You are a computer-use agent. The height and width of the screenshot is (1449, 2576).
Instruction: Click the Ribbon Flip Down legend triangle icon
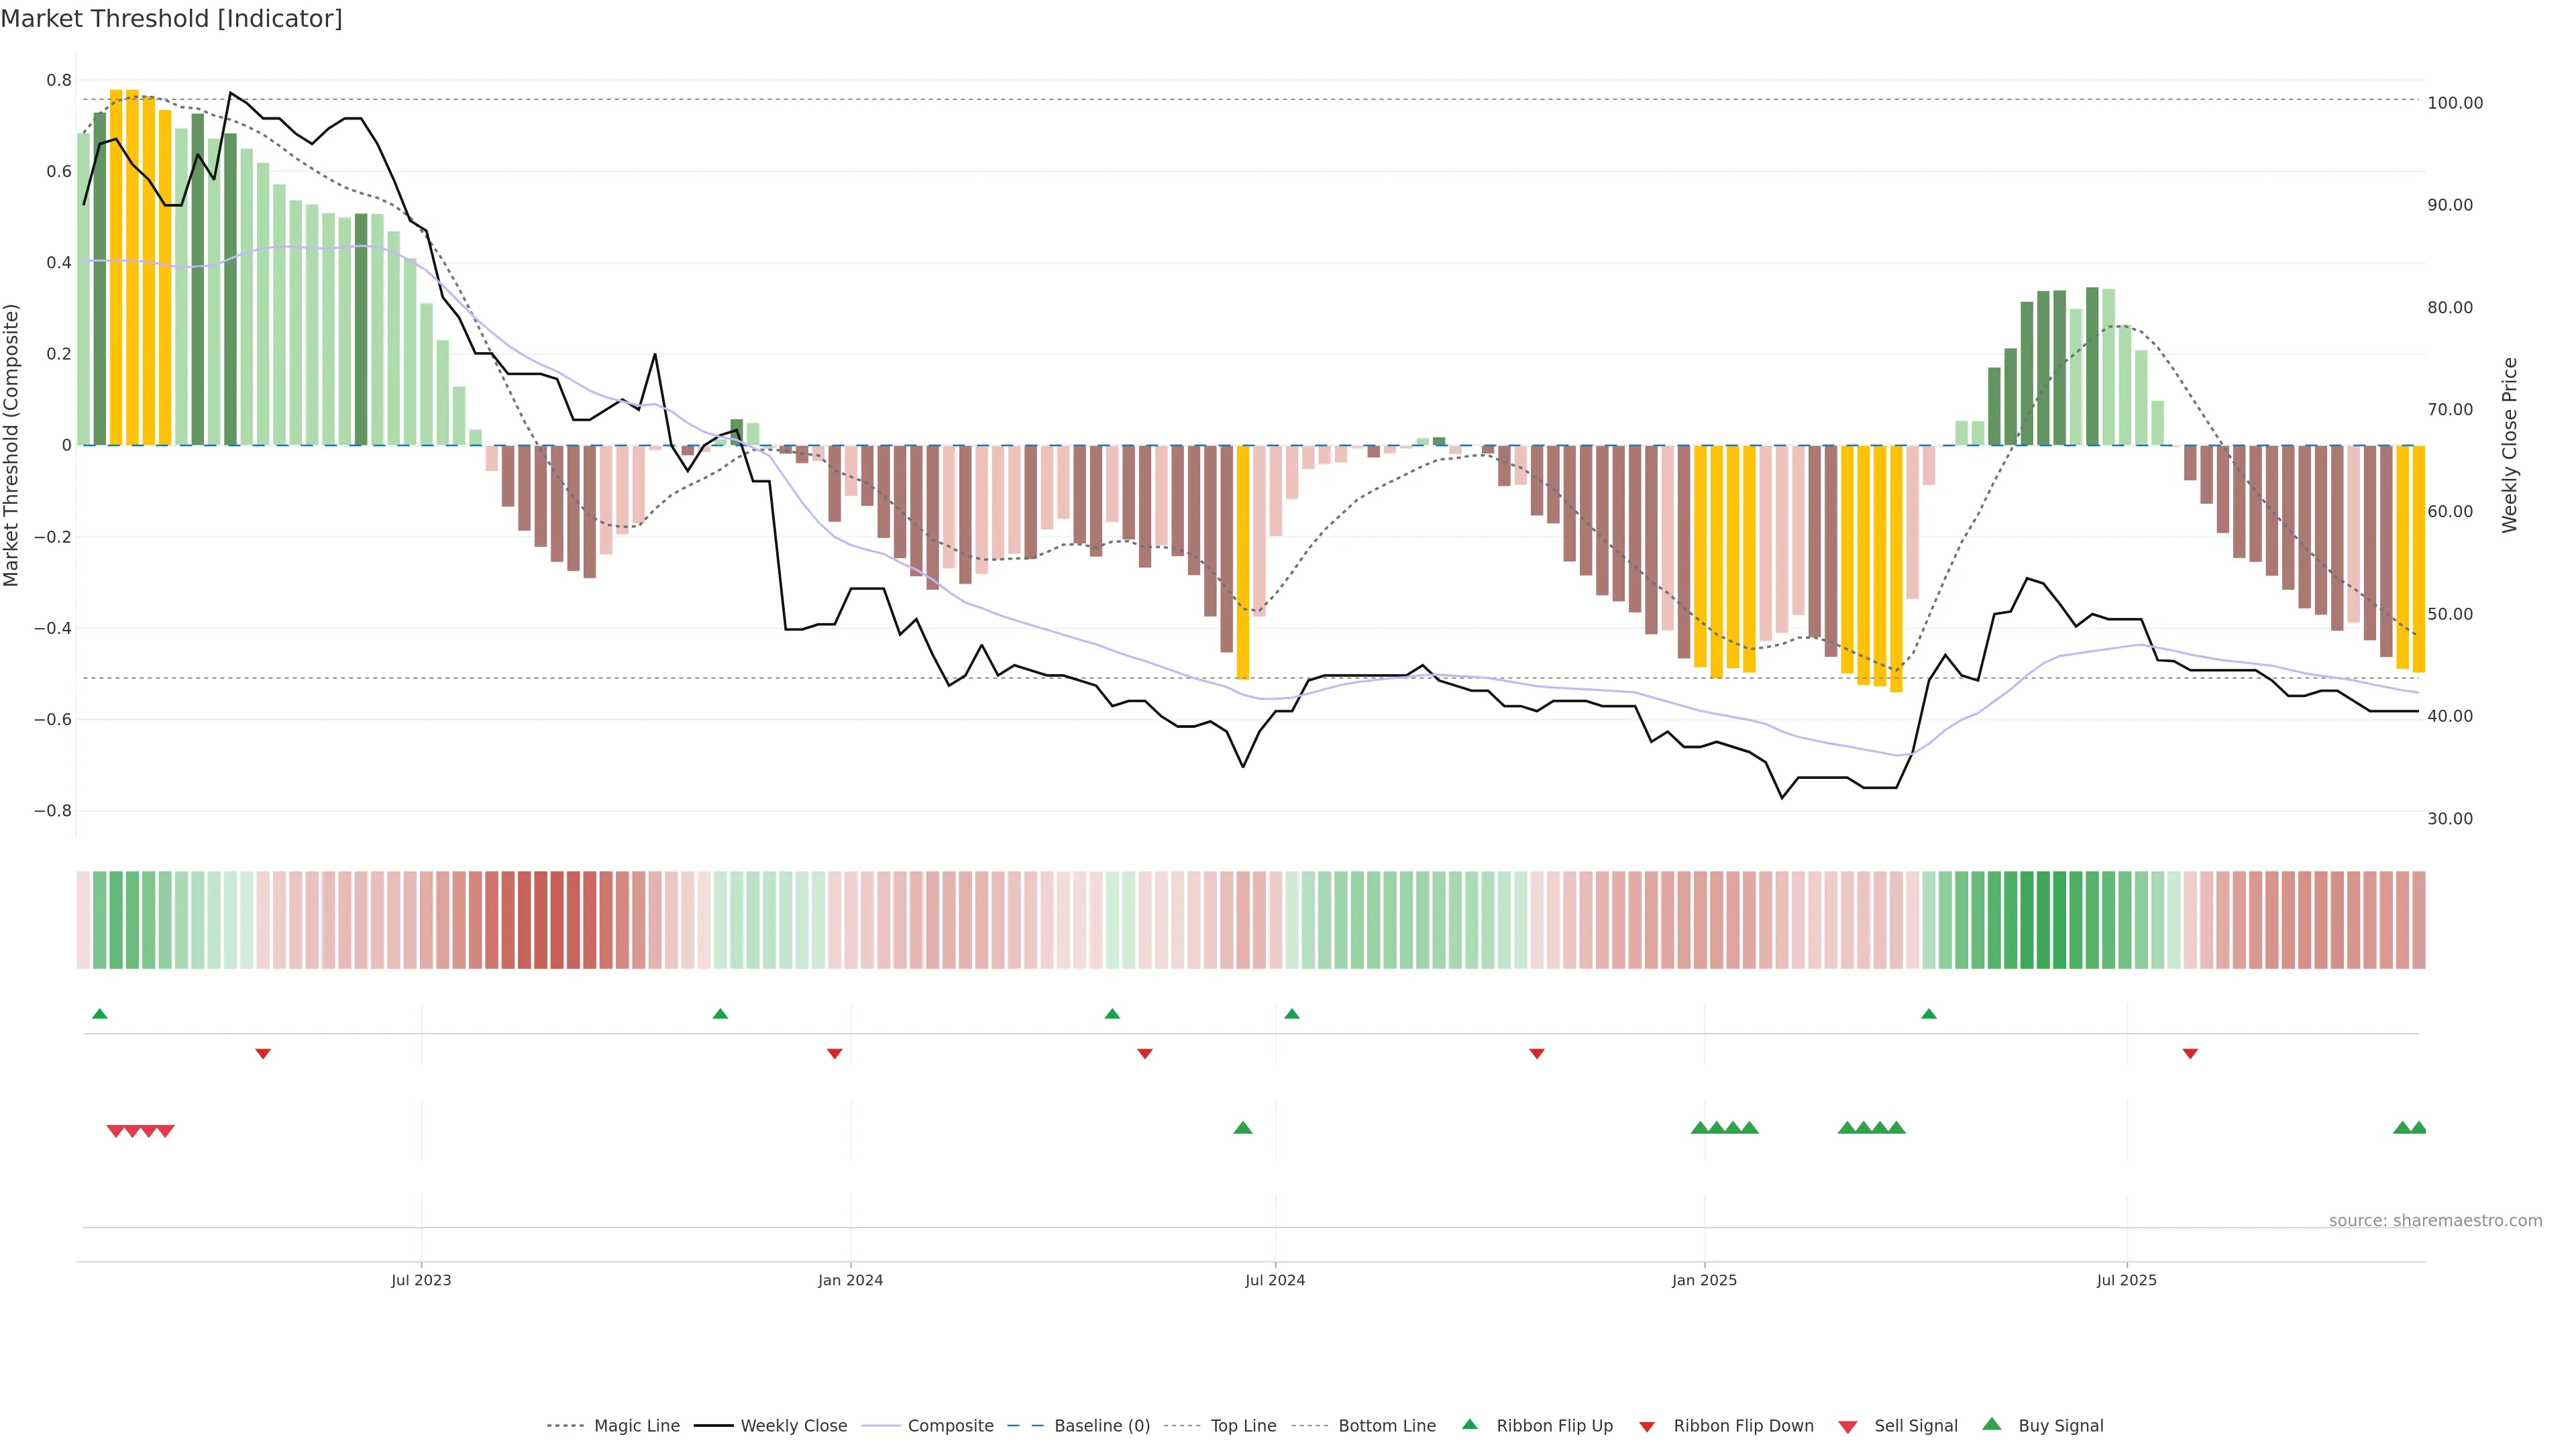pyautogui.click(x=1647, y=1427)
